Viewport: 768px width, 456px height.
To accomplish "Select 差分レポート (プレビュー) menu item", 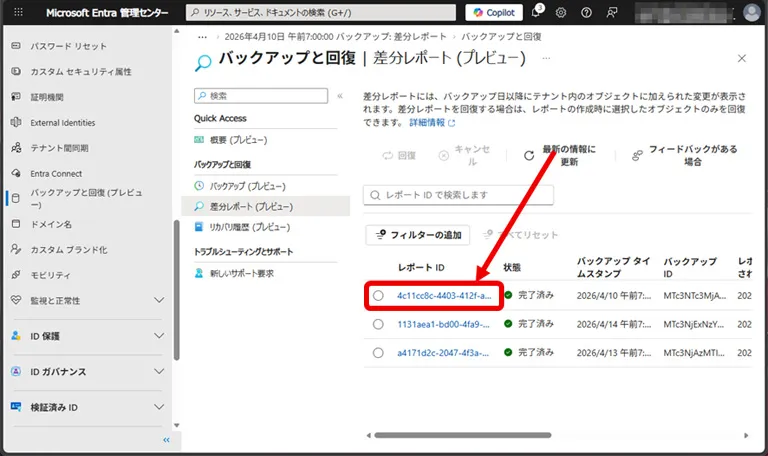I will (265, 206).
